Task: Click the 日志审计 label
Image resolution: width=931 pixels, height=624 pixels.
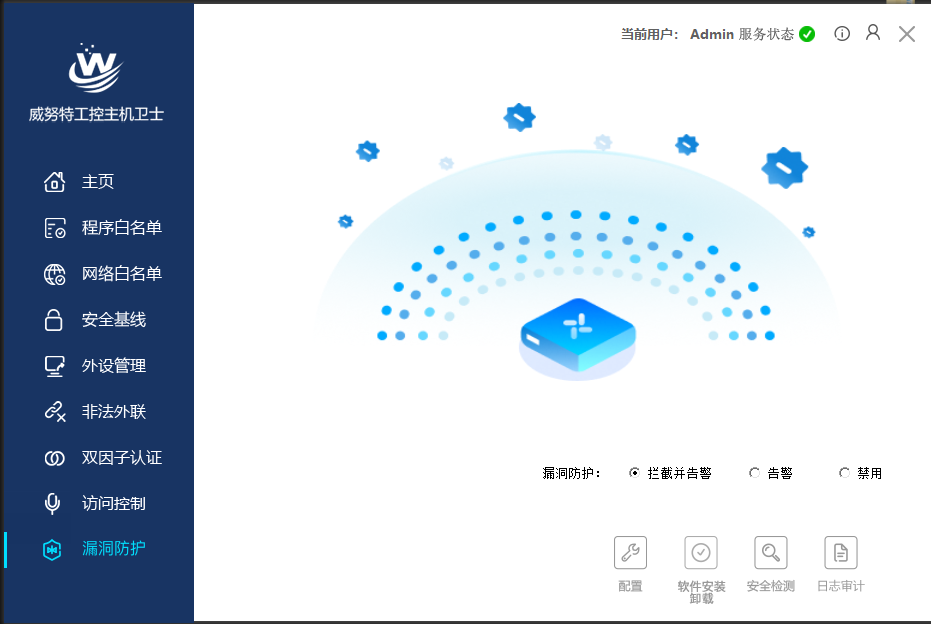Action: (841, 587)
